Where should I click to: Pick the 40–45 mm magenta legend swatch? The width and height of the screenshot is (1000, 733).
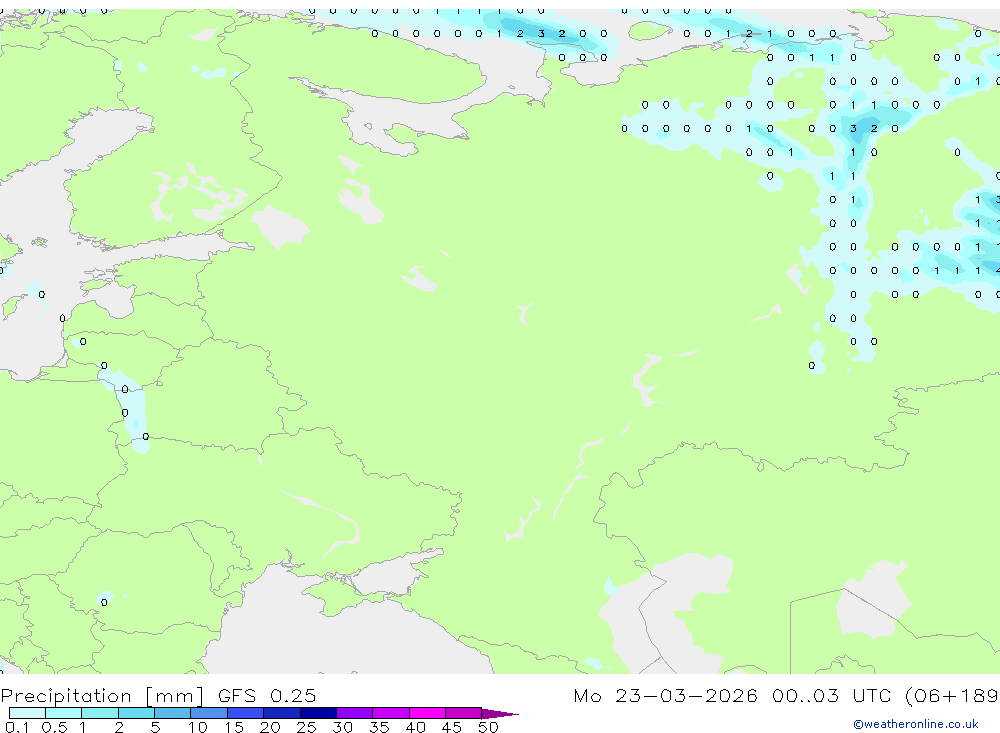427,713
